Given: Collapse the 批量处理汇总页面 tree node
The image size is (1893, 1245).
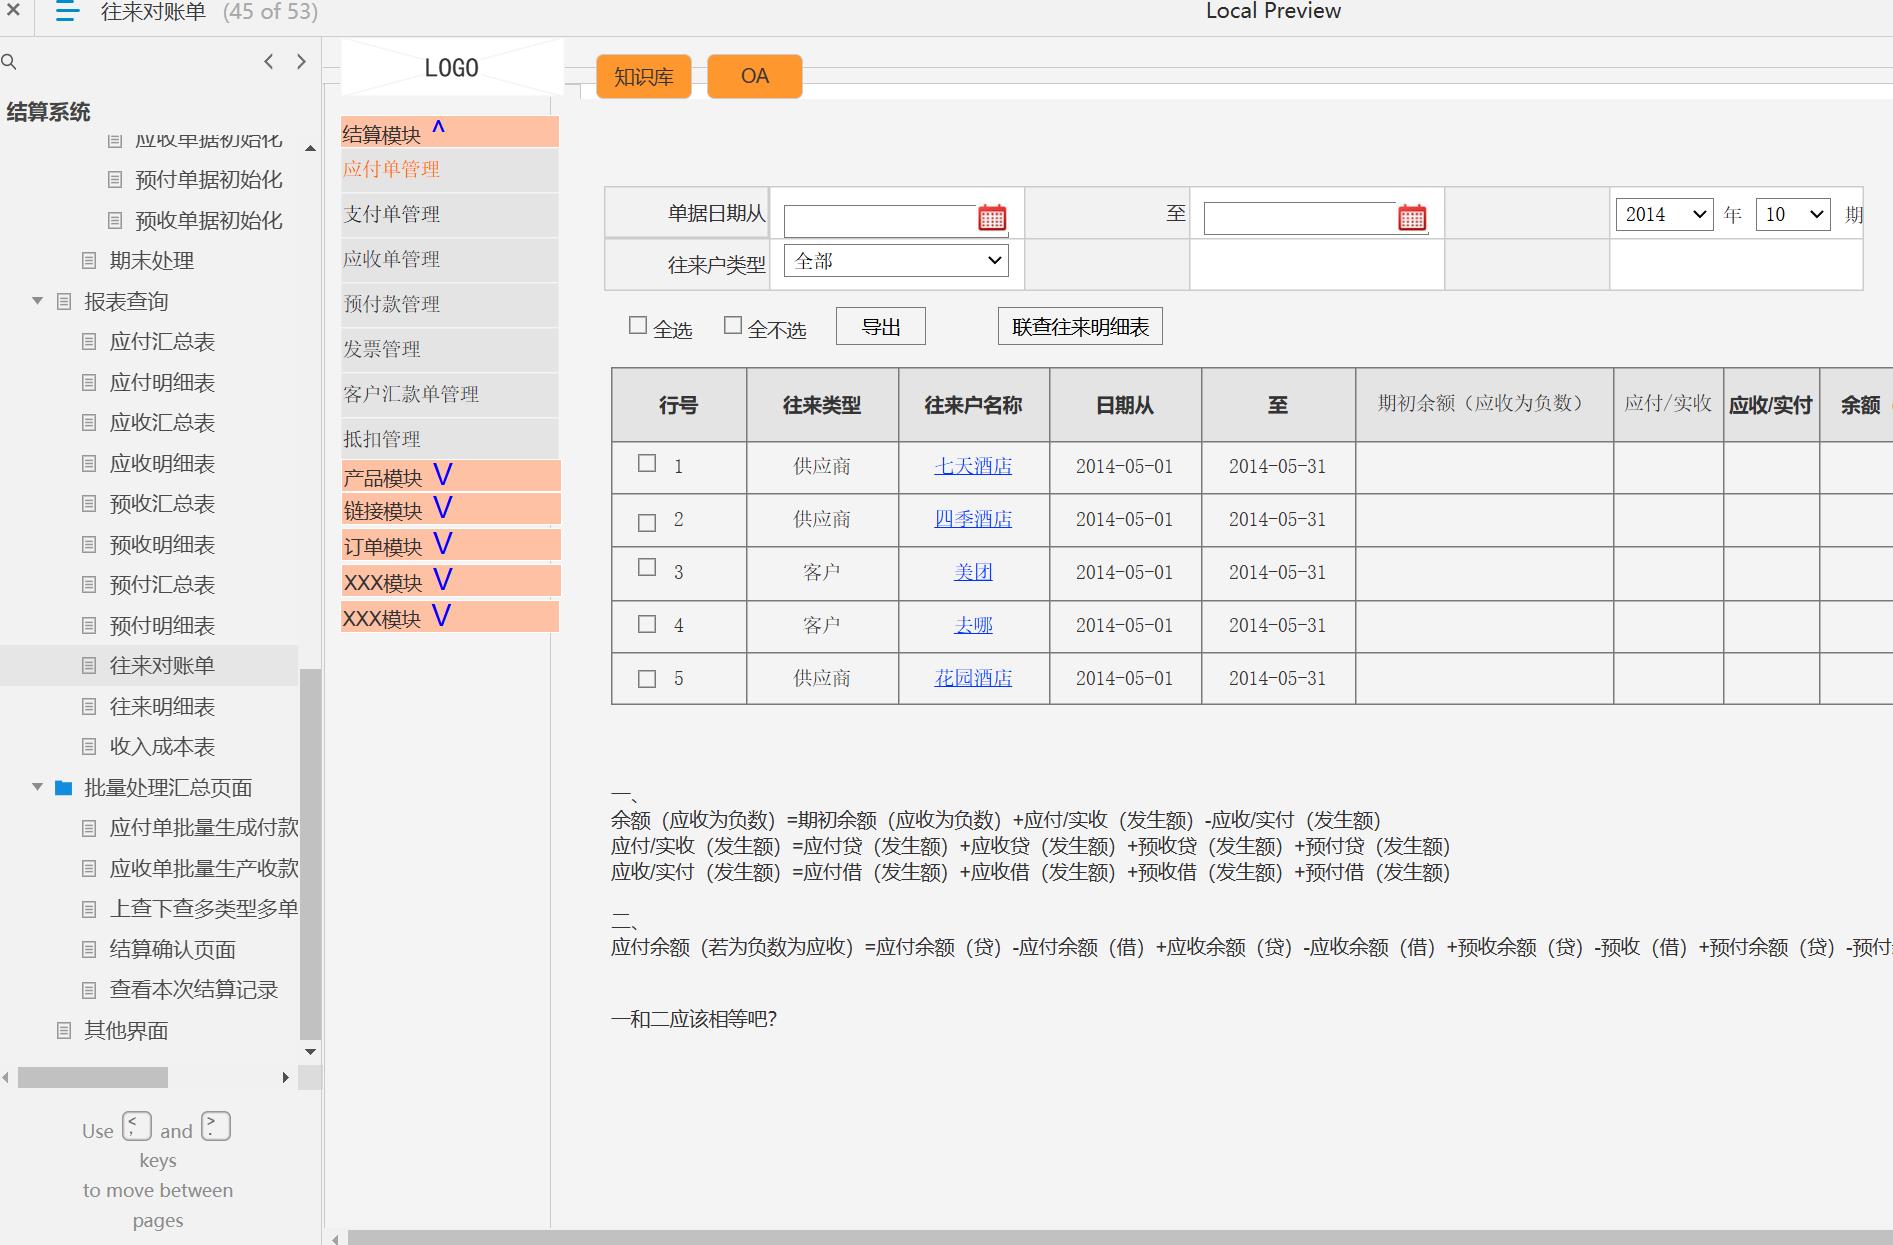Looking at the screenshot, I should click(x=38, y=788).
